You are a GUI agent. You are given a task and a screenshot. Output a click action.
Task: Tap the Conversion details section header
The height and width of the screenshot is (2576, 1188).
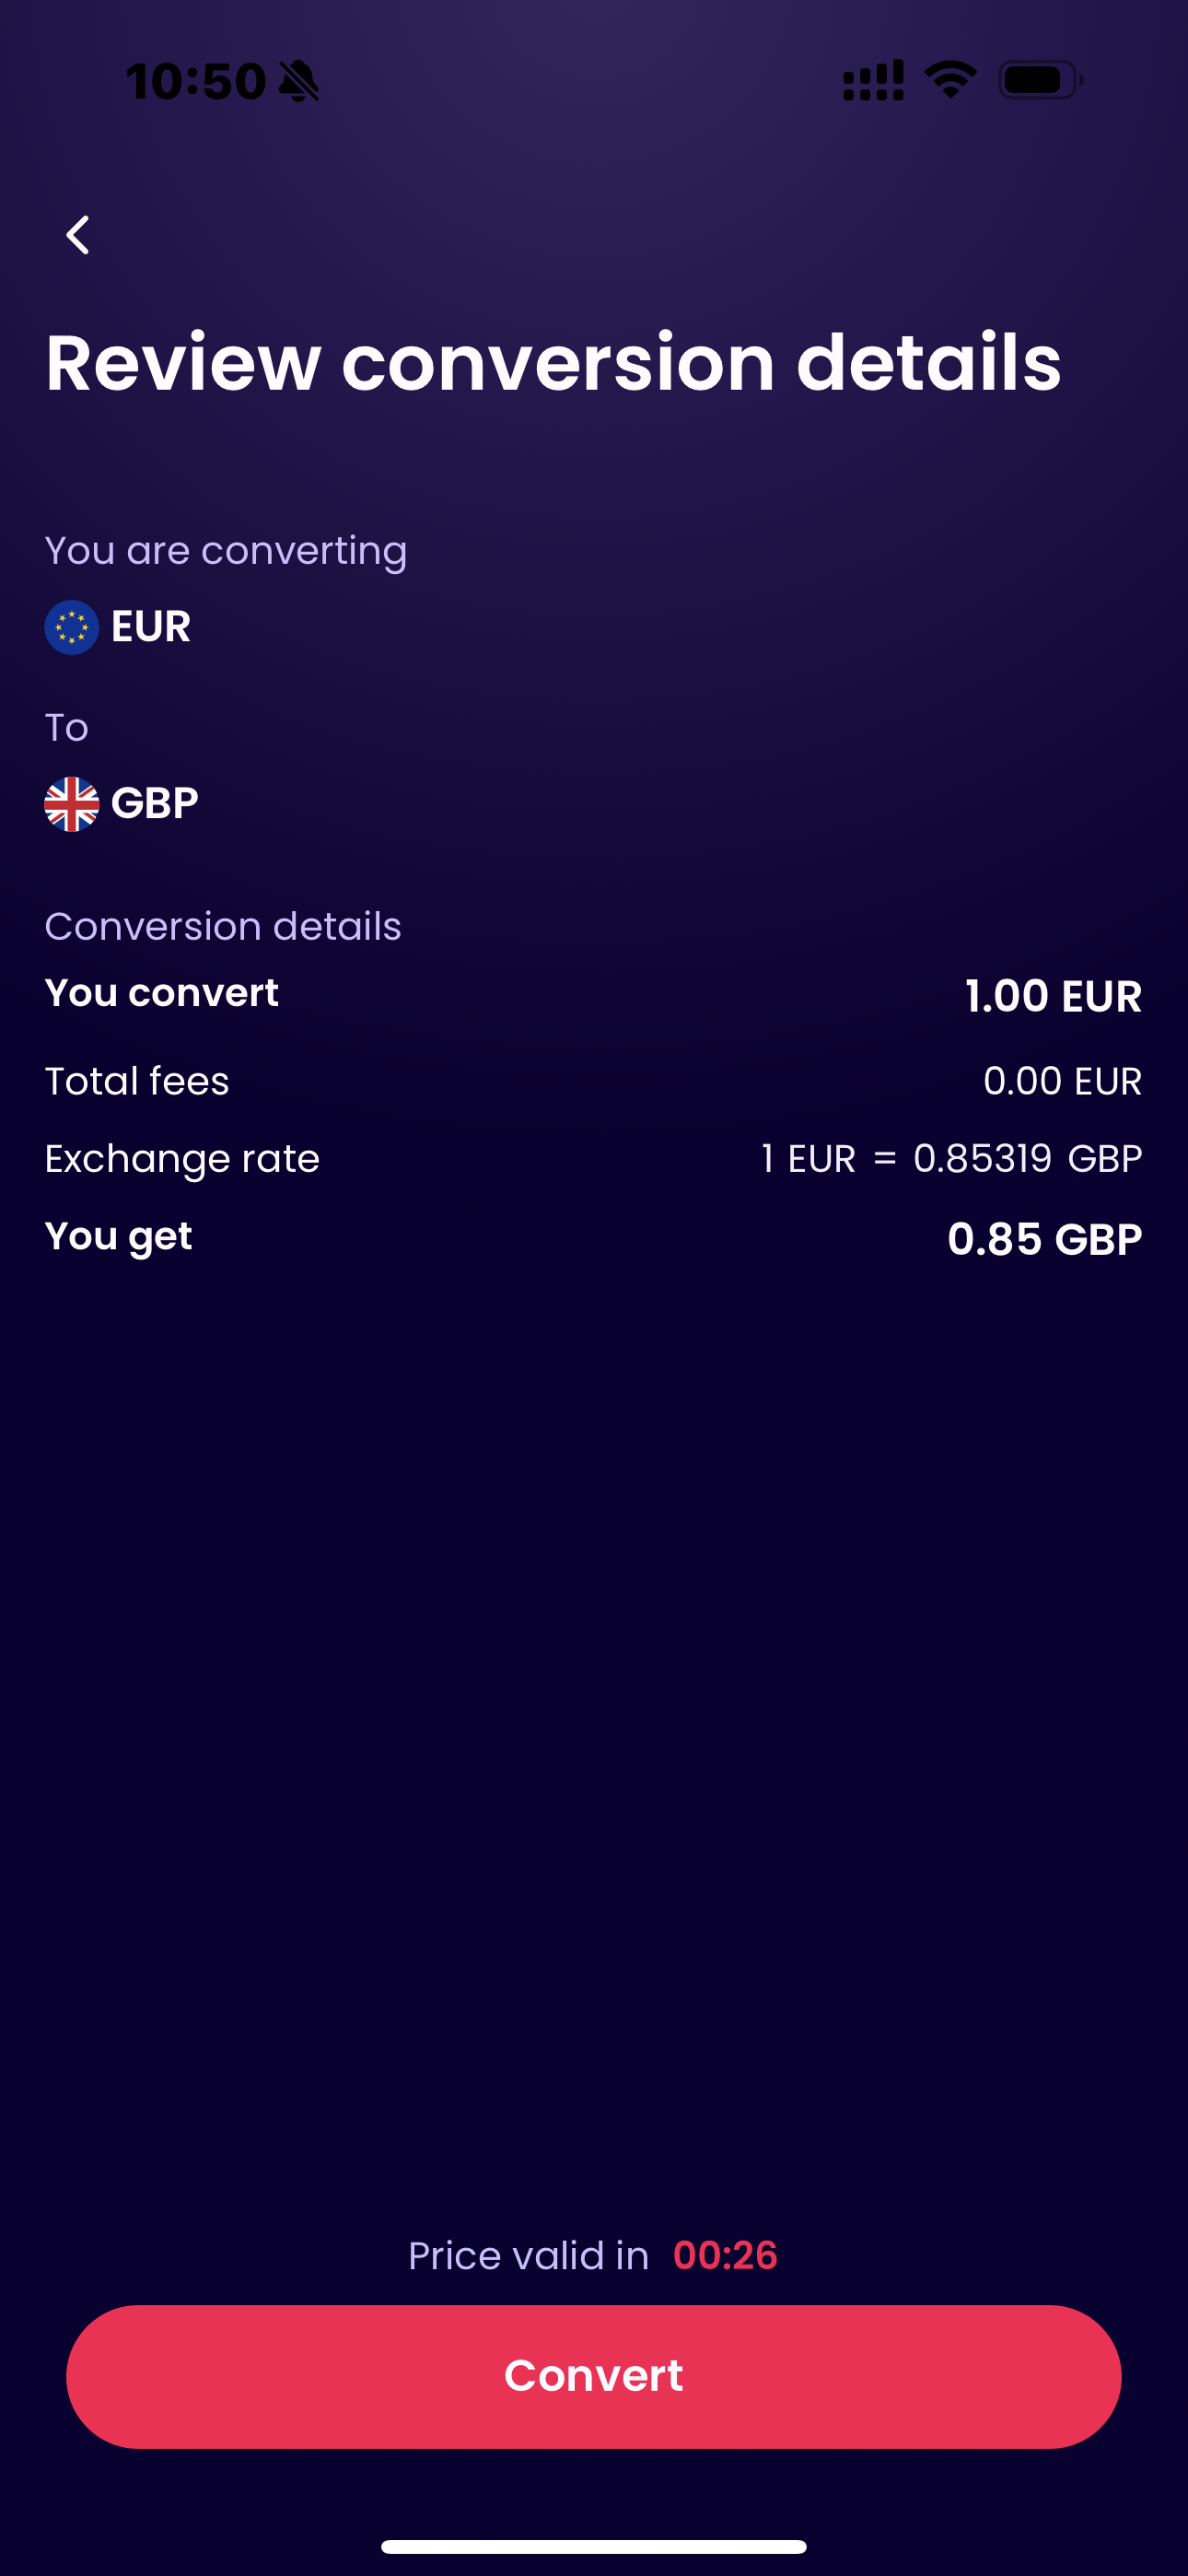223,926
